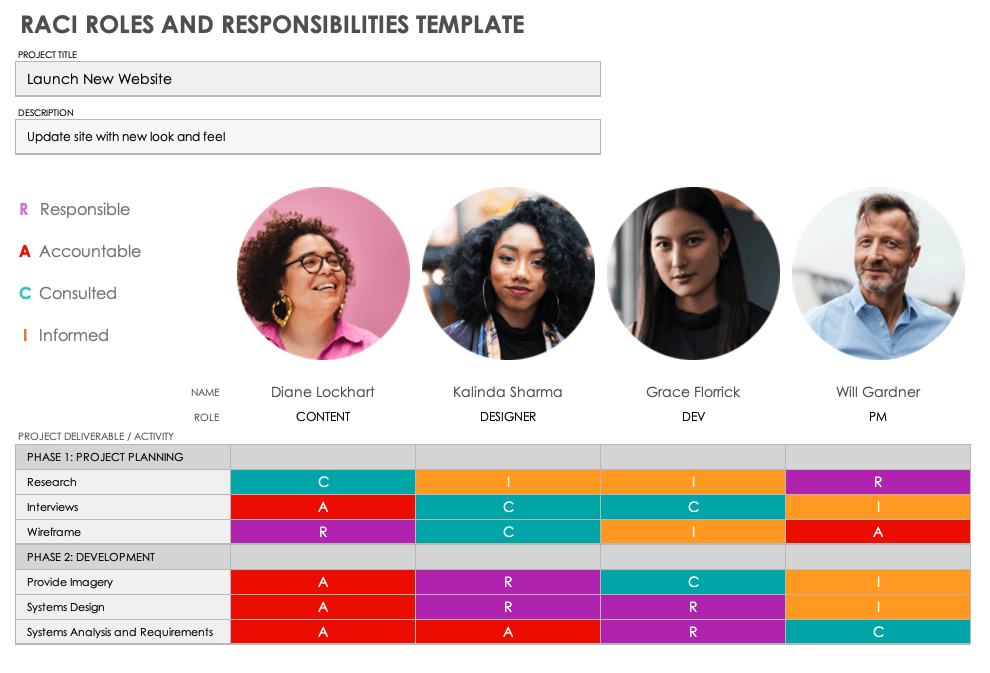This screenshot has width=990, height=673.
Task: Click the Phase 2: Development header row
Action: pyautogui.click(x=123, y=557)
